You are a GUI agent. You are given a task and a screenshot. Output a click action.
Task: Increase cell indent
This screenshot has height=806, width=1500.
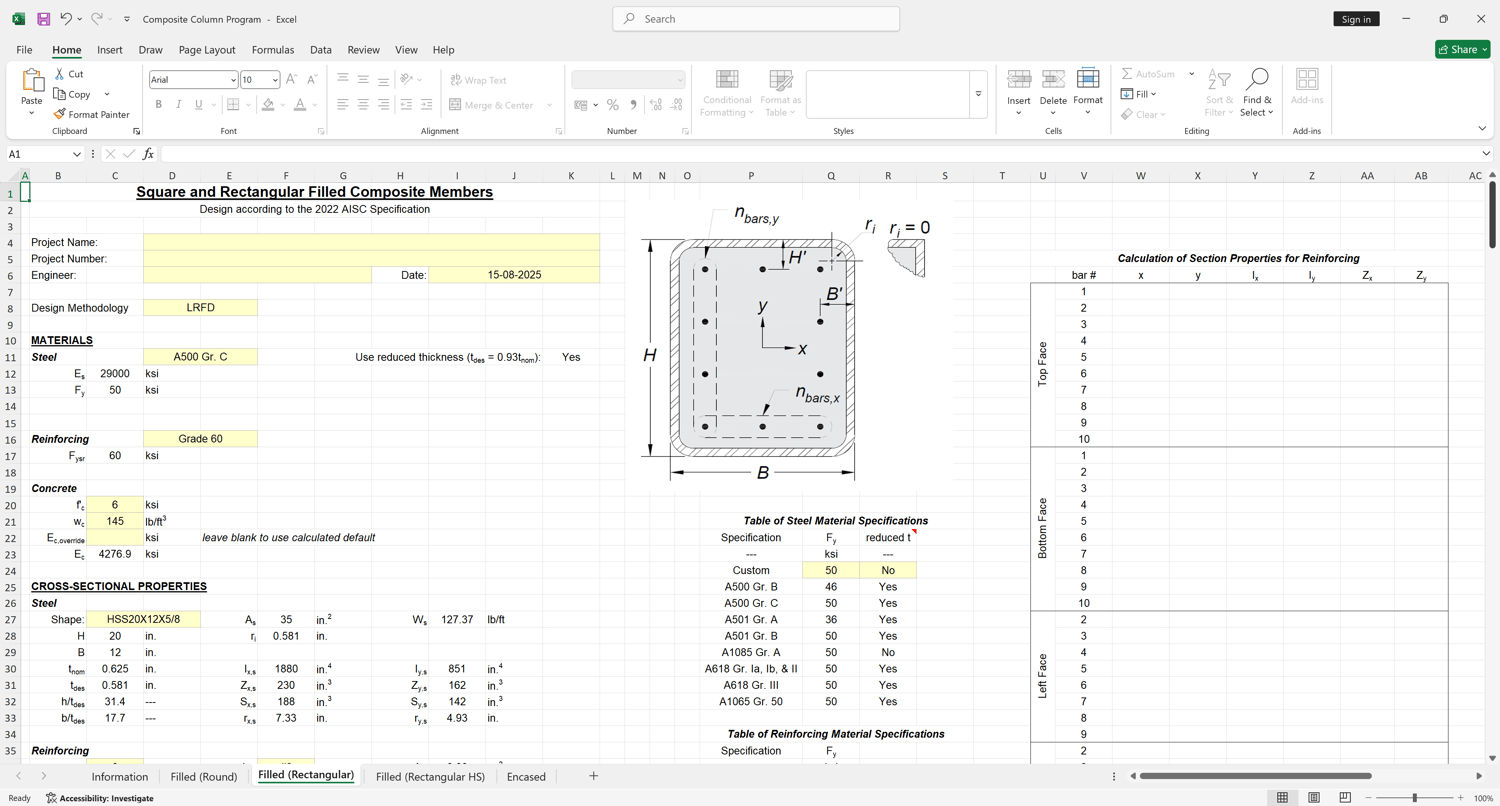pyautogui.click(x=427, y=105)
